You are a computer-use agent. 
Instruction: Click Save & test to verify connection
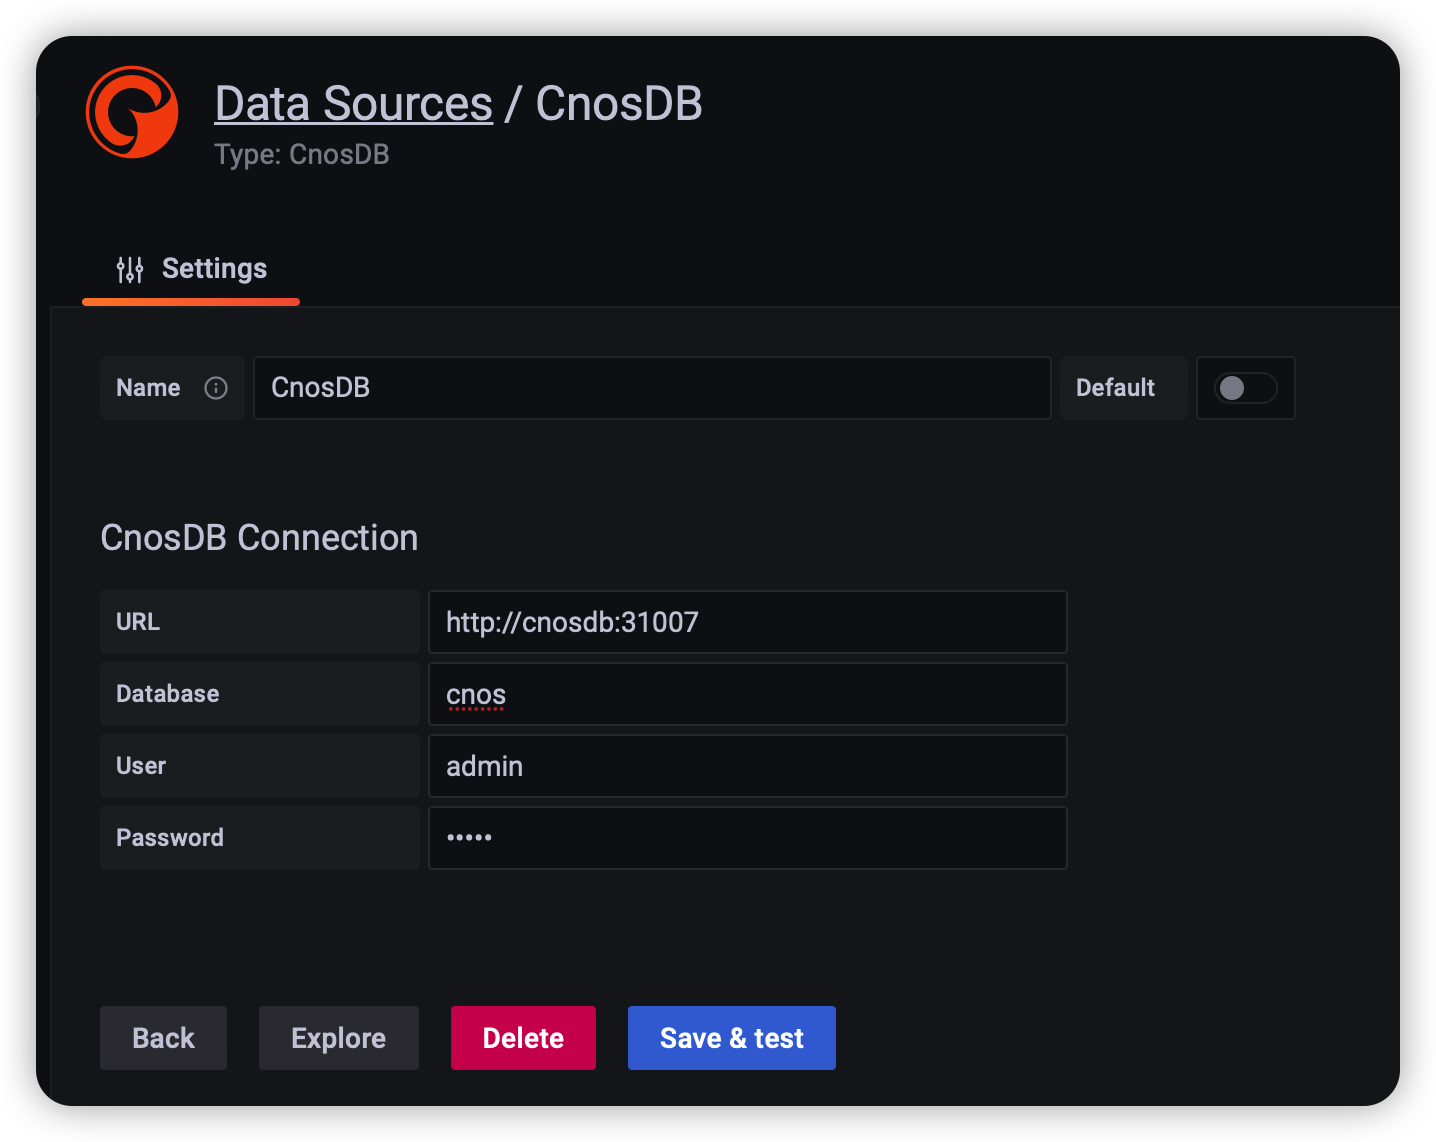click(x=731, y=1038)
